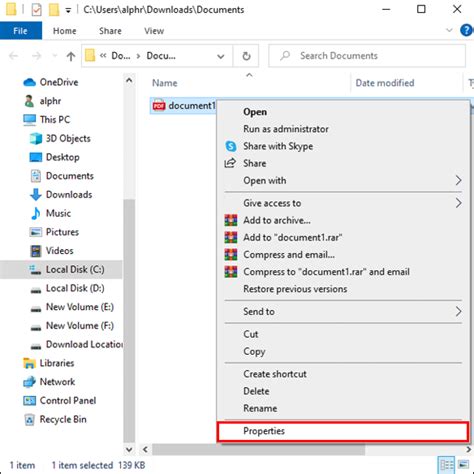Screen dimensions: 474x474
Task: Click the Share arrow icon in menu
Action: pos(230,163)
